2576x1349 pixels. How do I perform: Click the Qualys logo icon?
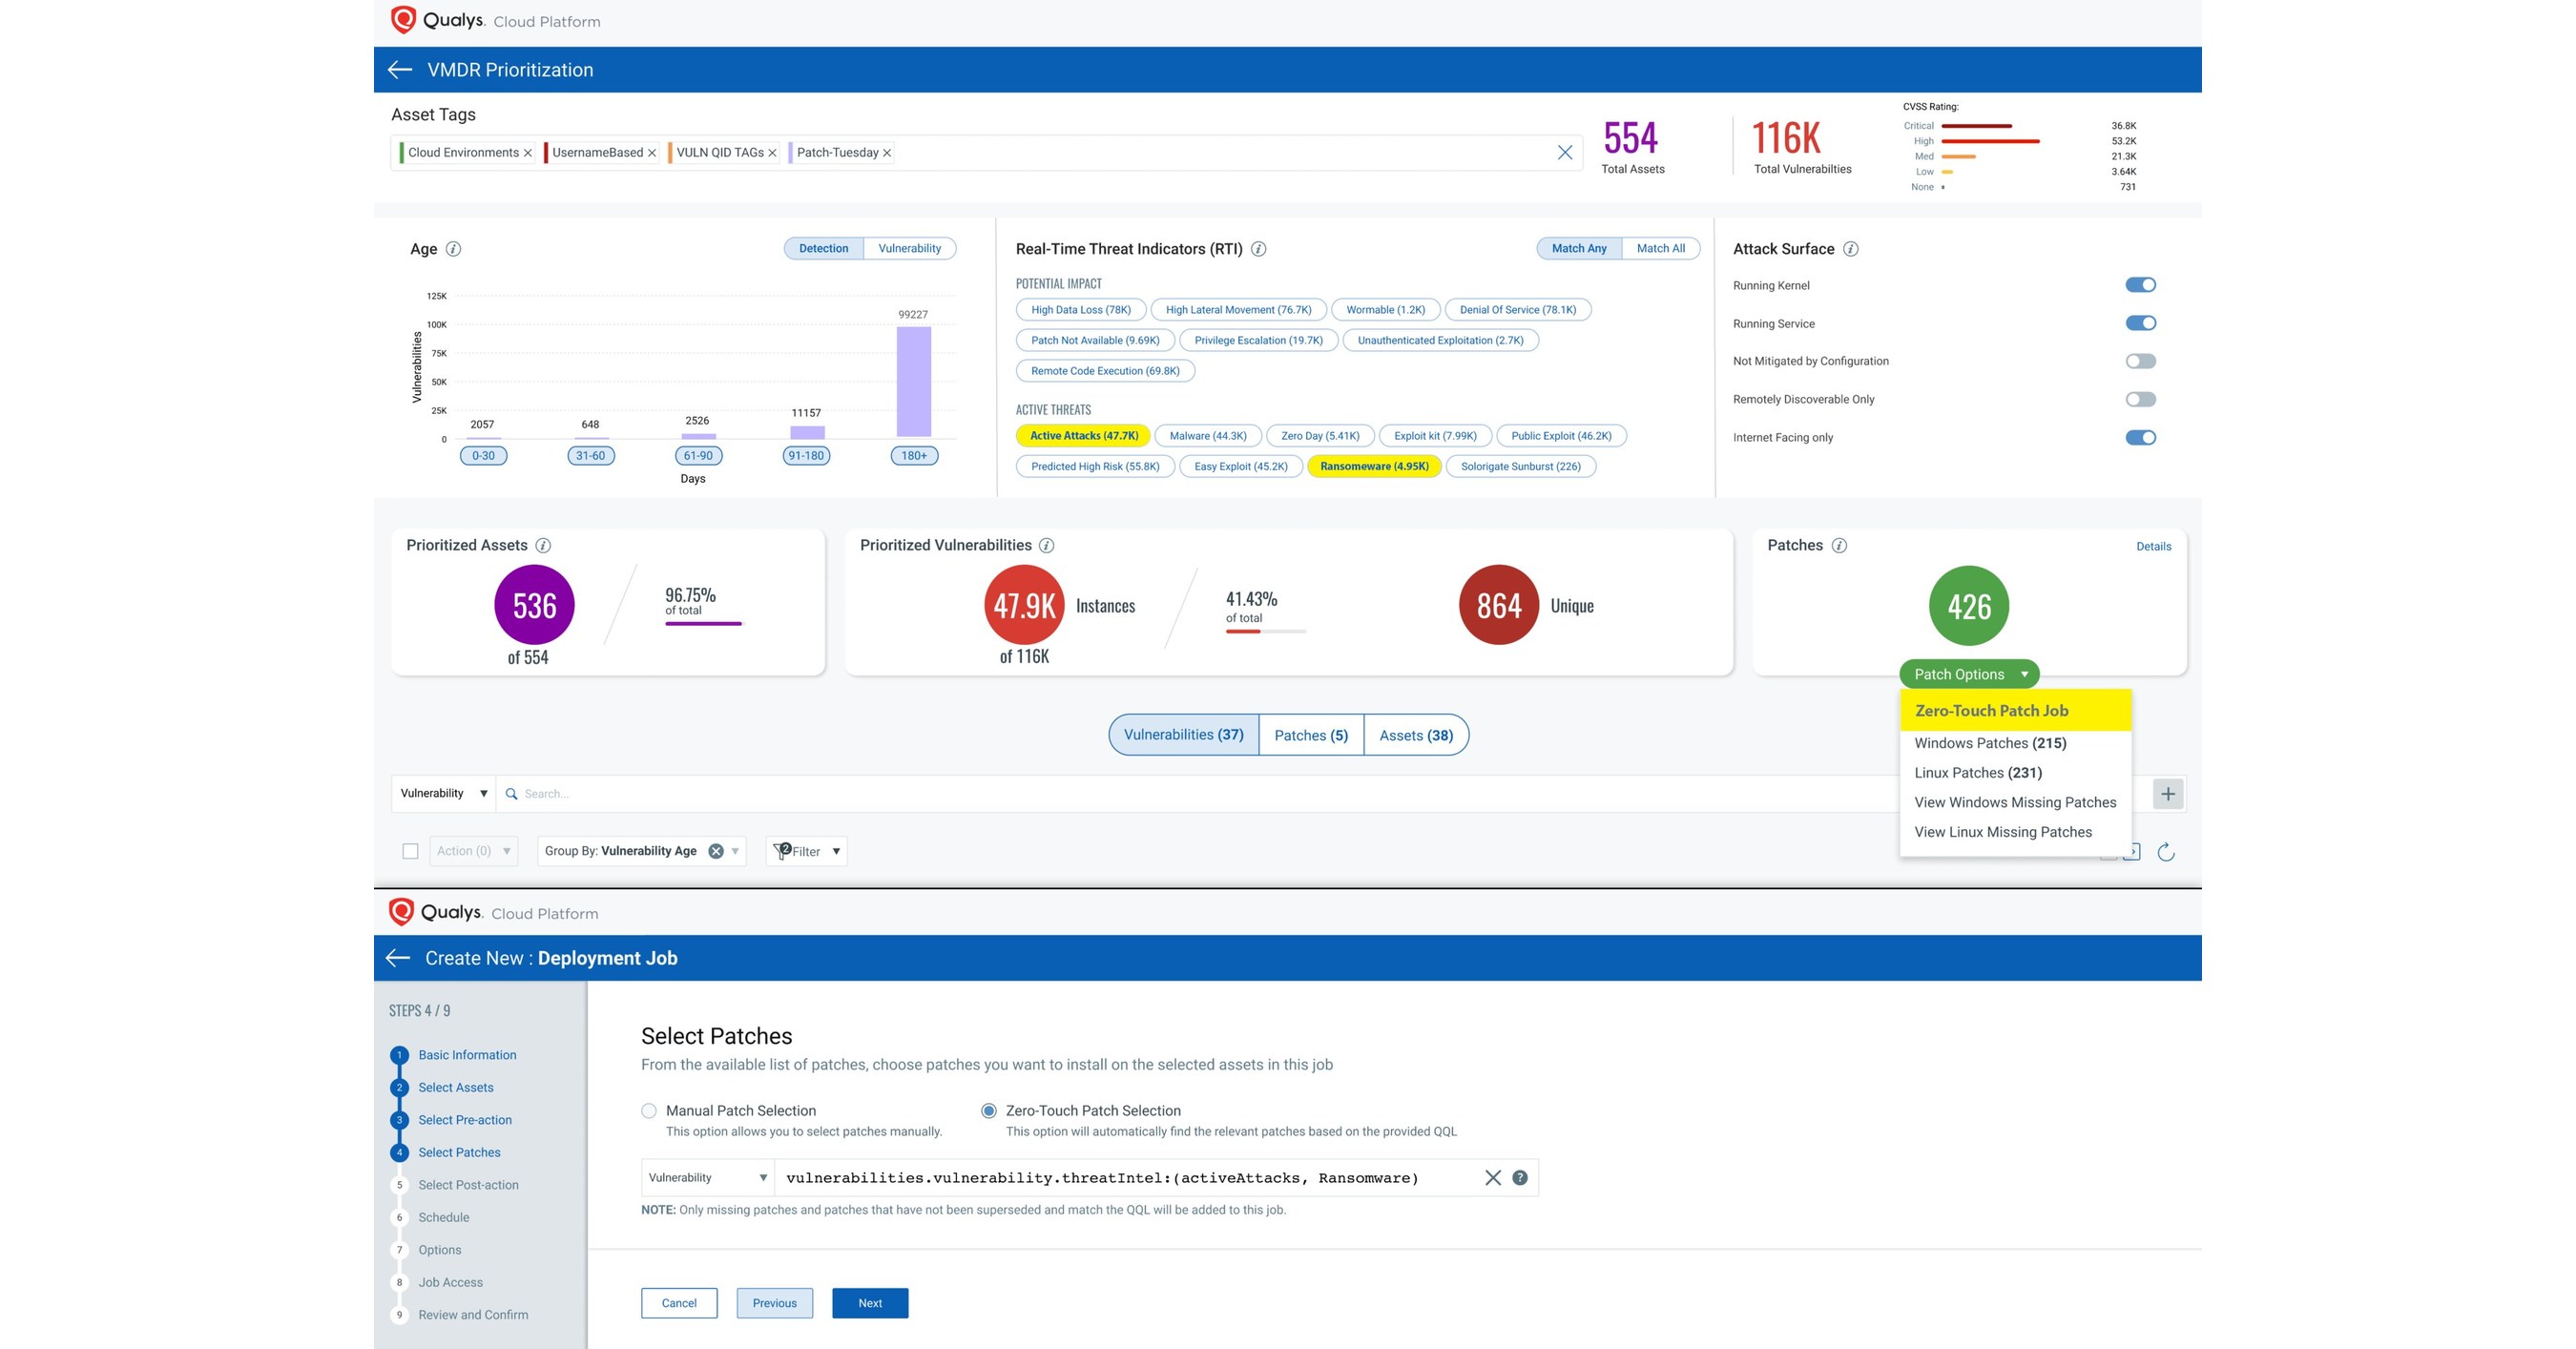(x=403, y=19)
